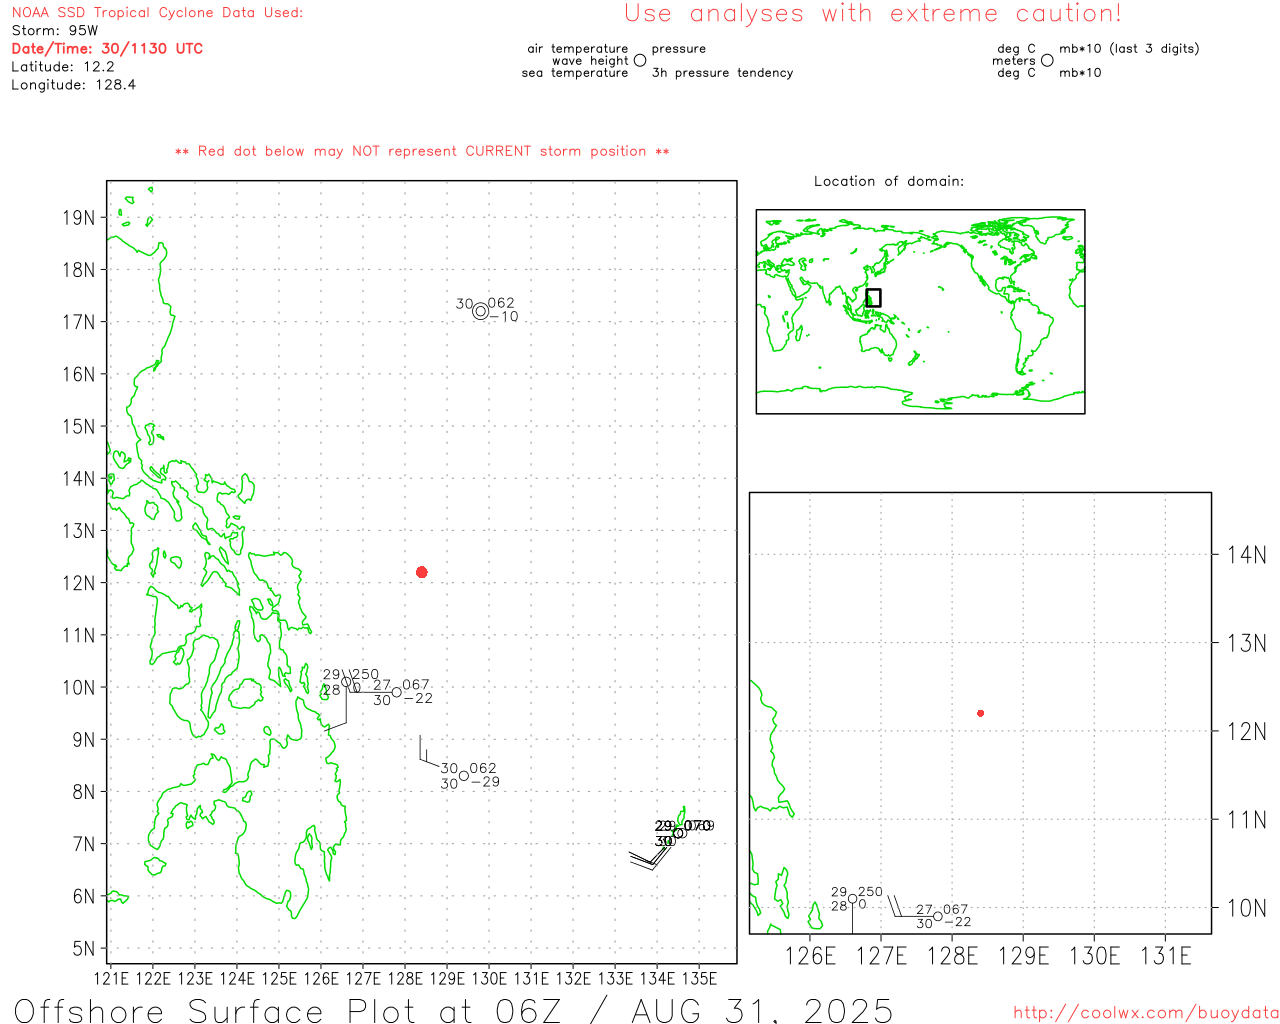Select inset map station circle beside 250
Screen dimensions: 1280x1024
click(853, 898)
